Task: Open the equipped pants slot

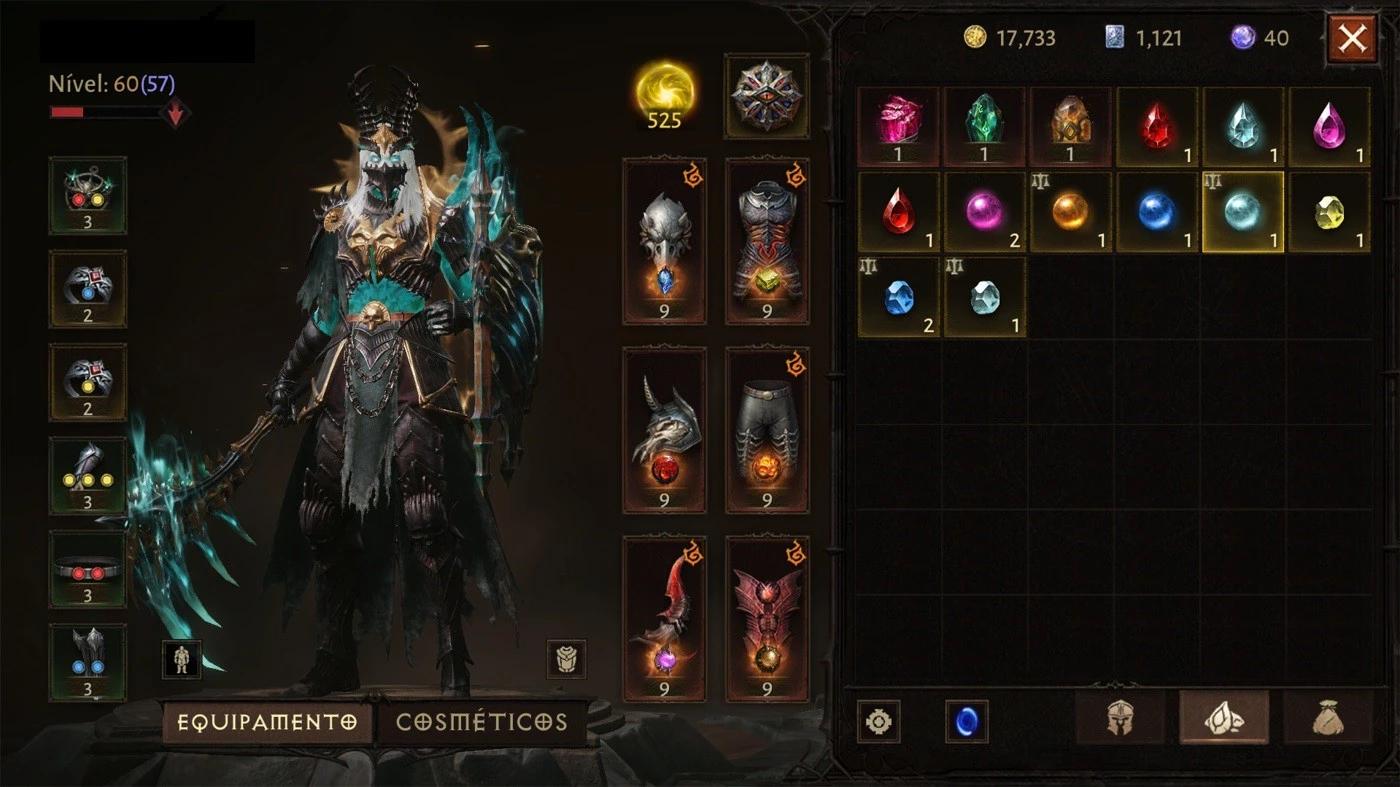Action: click(767, 430)
